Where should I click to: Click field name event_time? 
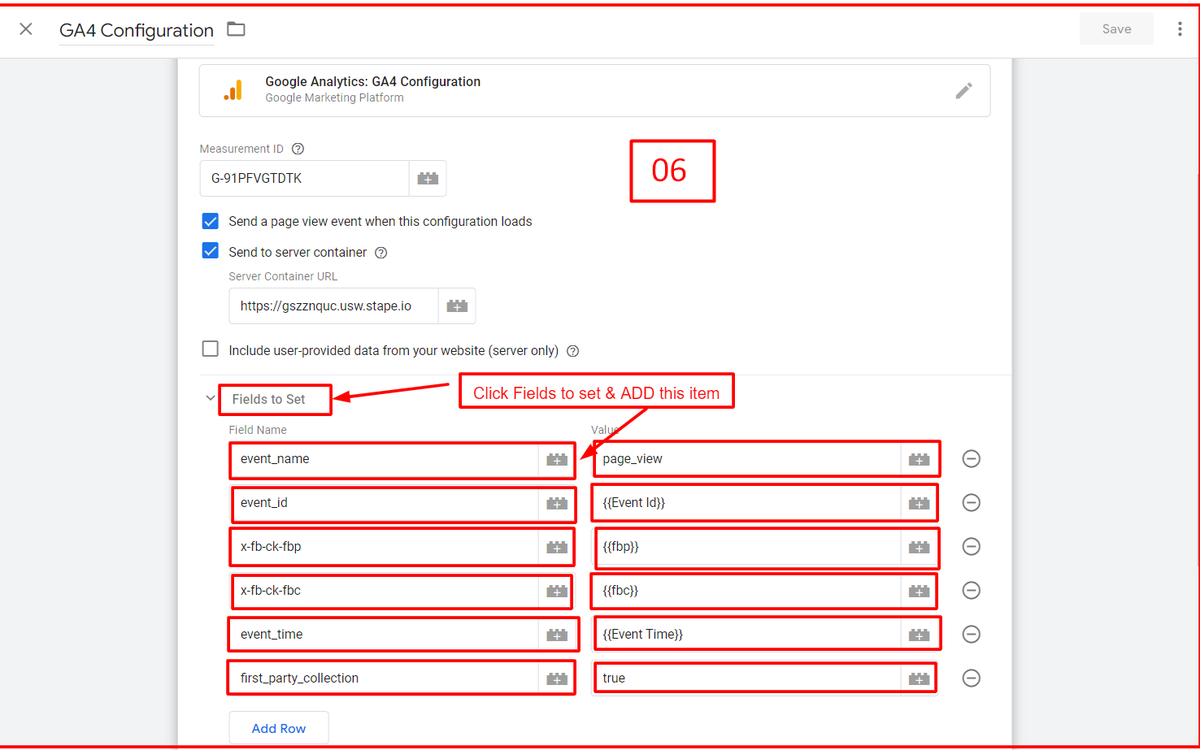pyautogui.click(x=383, y=635)
